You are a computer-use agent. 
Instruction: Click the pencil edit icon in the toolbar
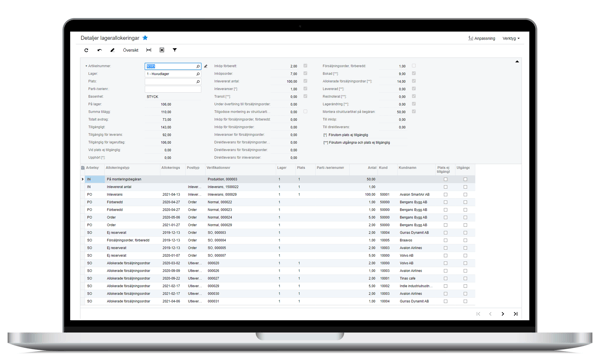click(112, 50)
